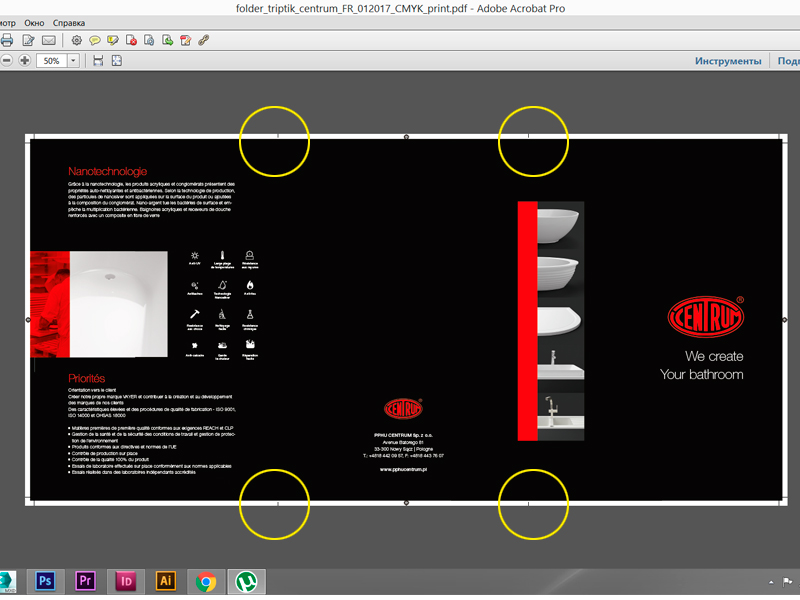Viewport: 800px width, 600px height.
Task: Click the white bathtub photo in the PDF
Action: tap(118, 304)
